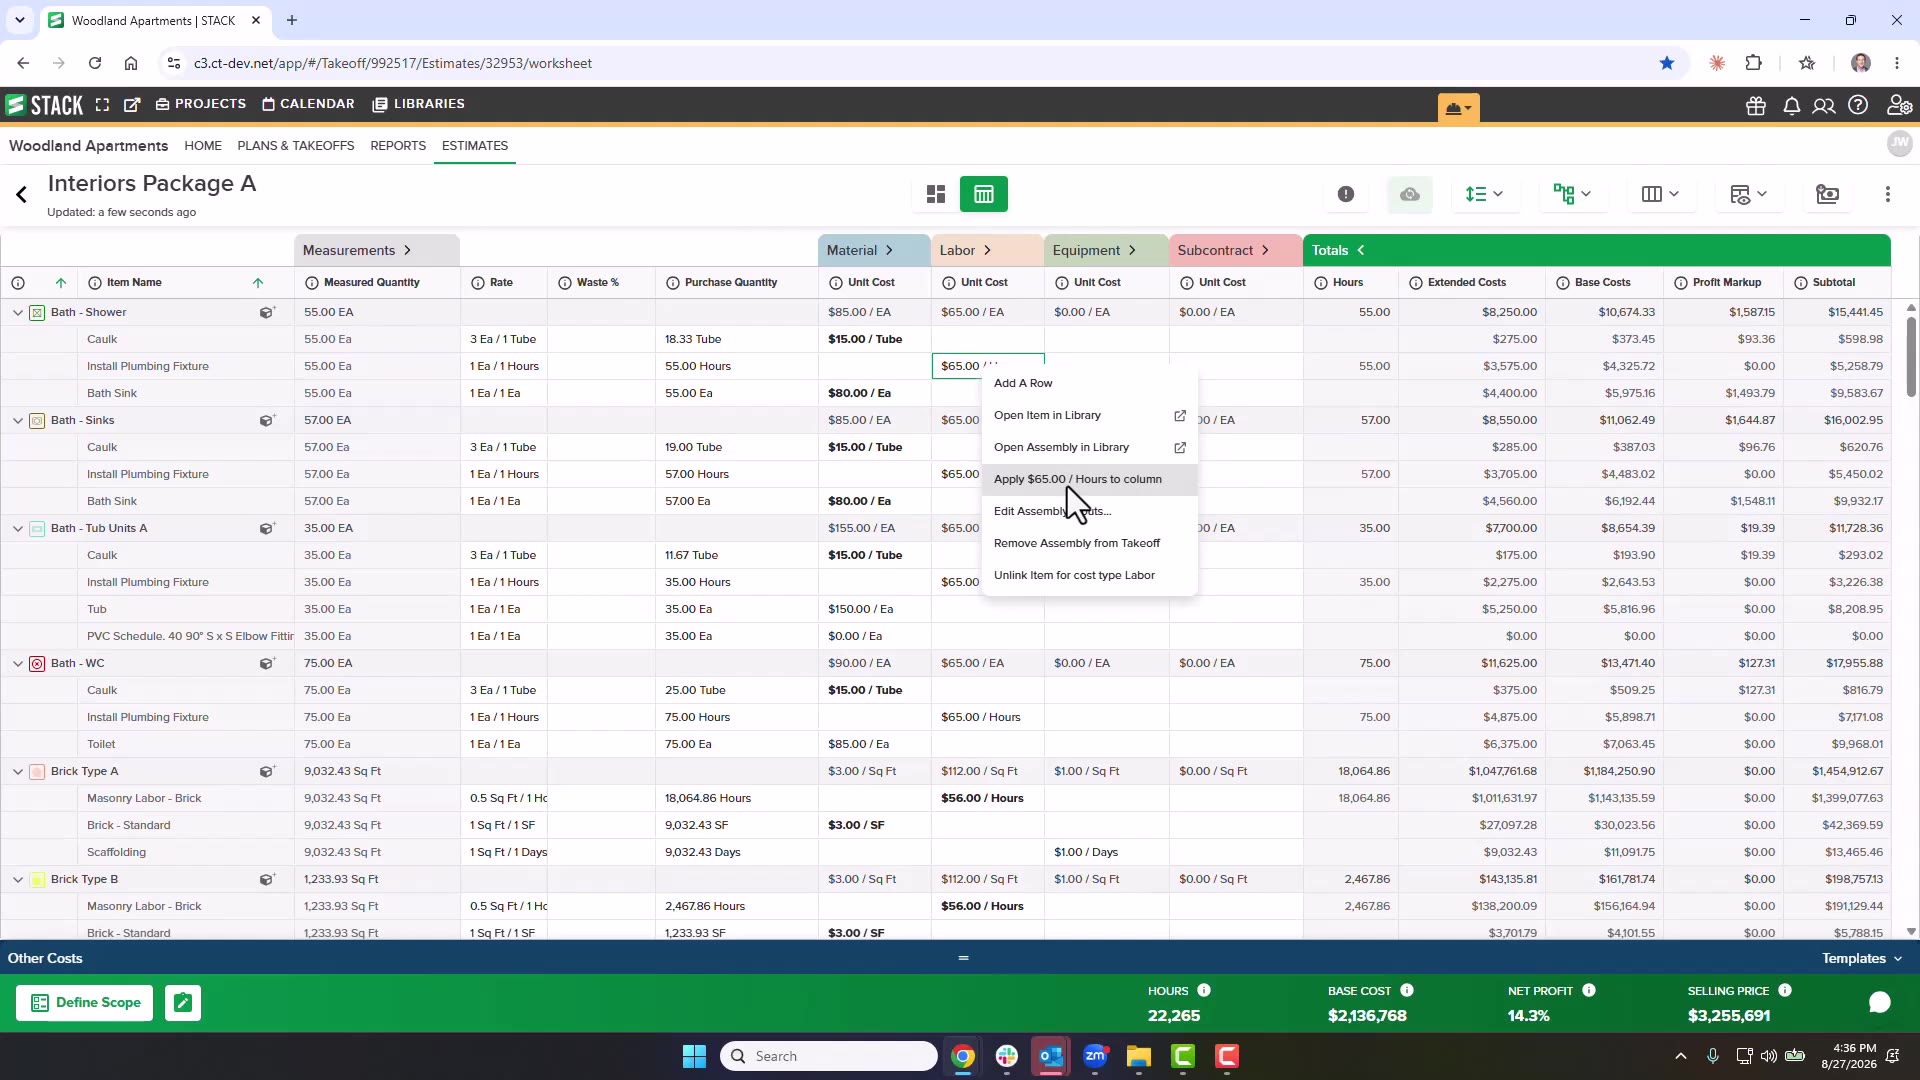Expand the Other Costs panel
The width and height of the screenshot is (1920, 1080).
(x=963, y=958)
